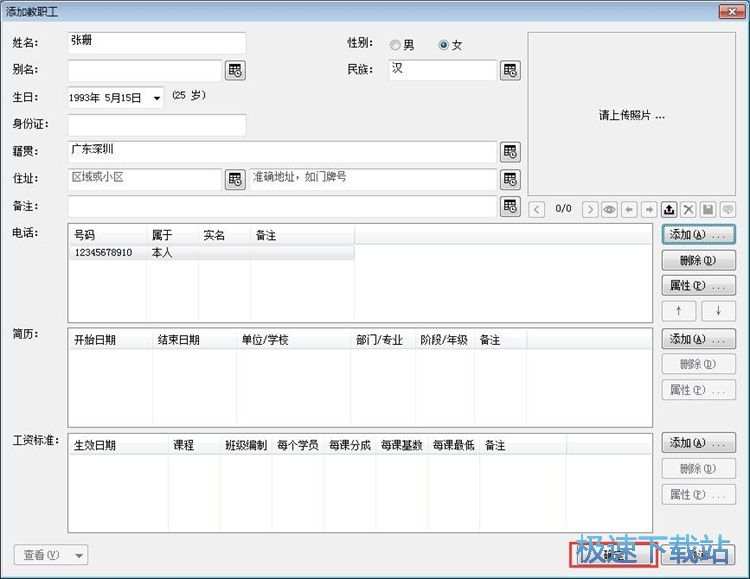Select the phone row 12345678910
The image size is (750, 579).
pos(212,253)
